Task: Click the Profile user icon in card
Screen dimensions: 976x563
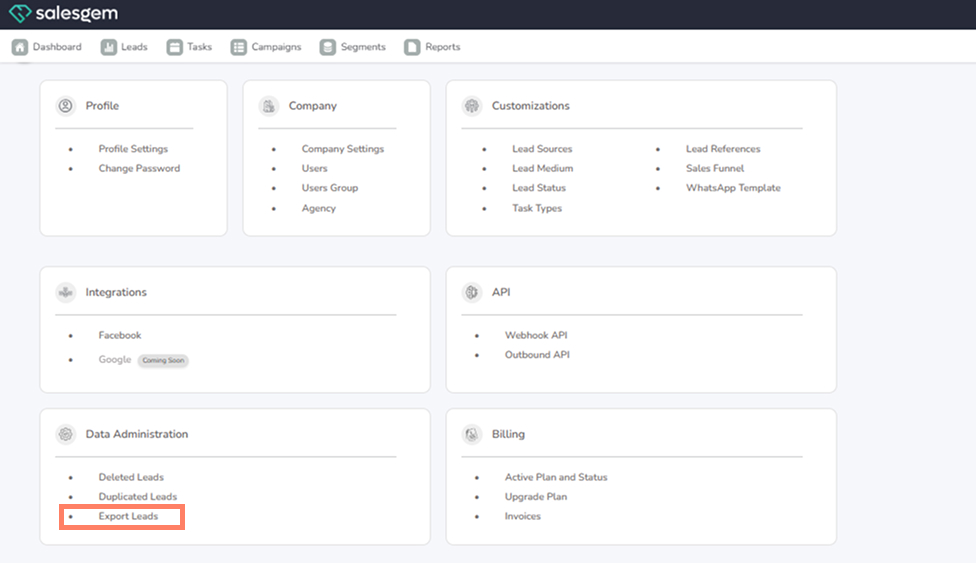Action: [x=66, y=106]
